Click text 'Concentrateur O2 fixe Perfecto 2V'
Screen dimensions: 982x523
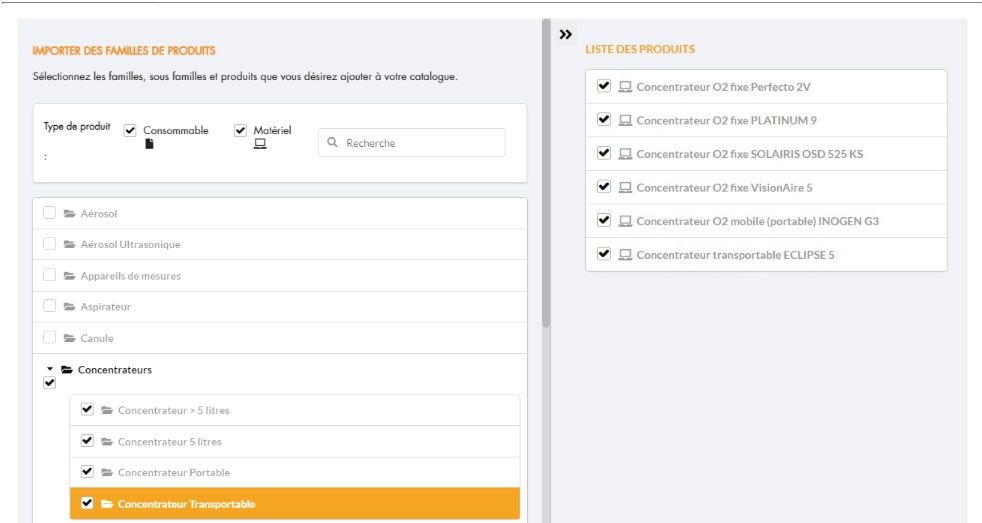pyautogui.click(x=723, y=87)
